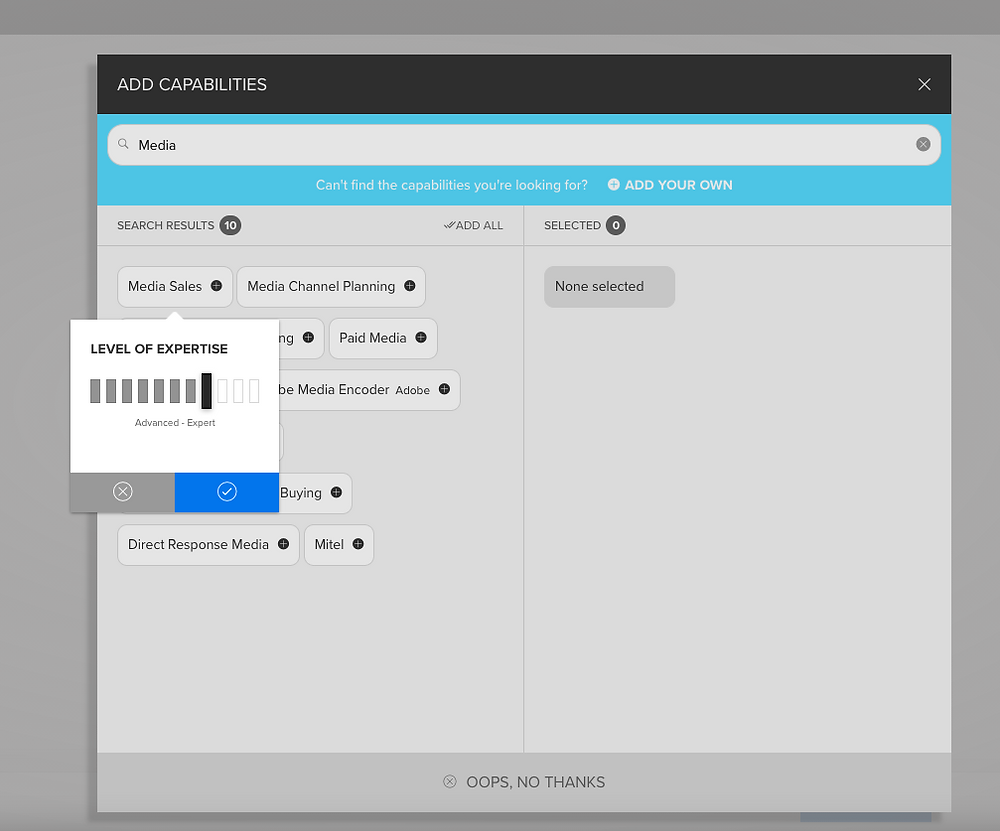Confirm expertise level with blue checkmark

click(x=226, y=492)
